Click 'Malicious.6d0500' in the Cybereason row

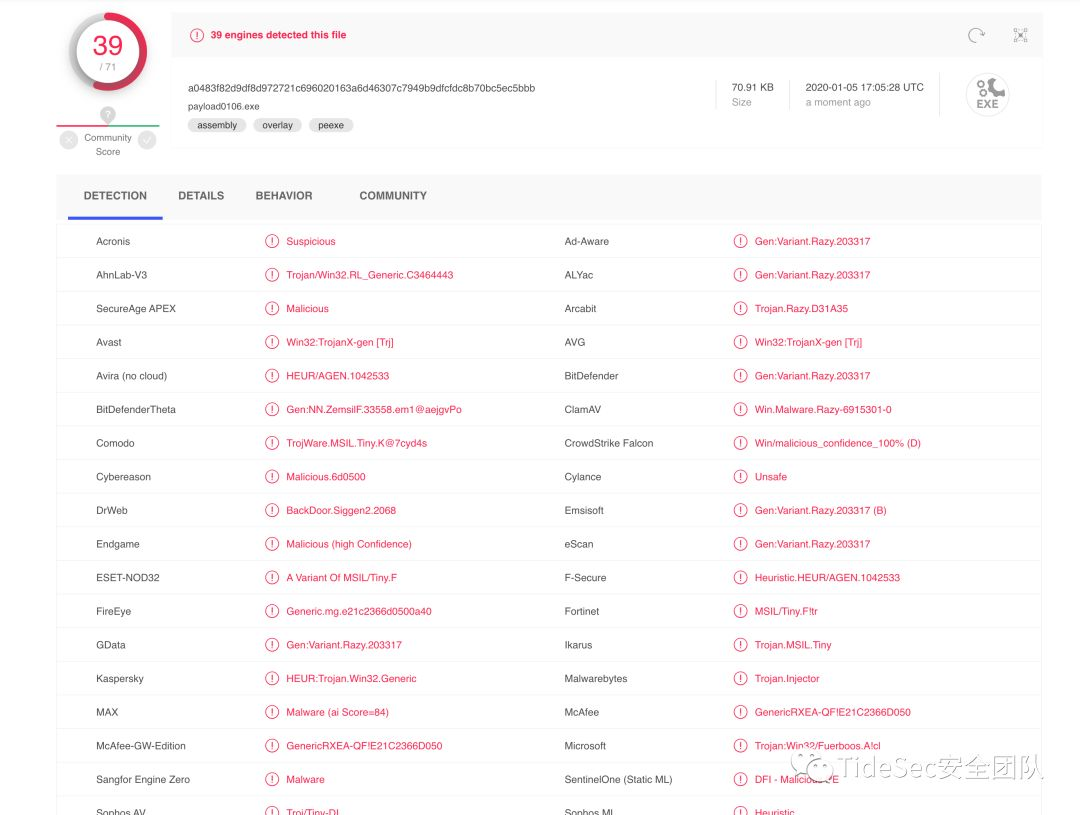pyautogui.click(x=326, y=477)
